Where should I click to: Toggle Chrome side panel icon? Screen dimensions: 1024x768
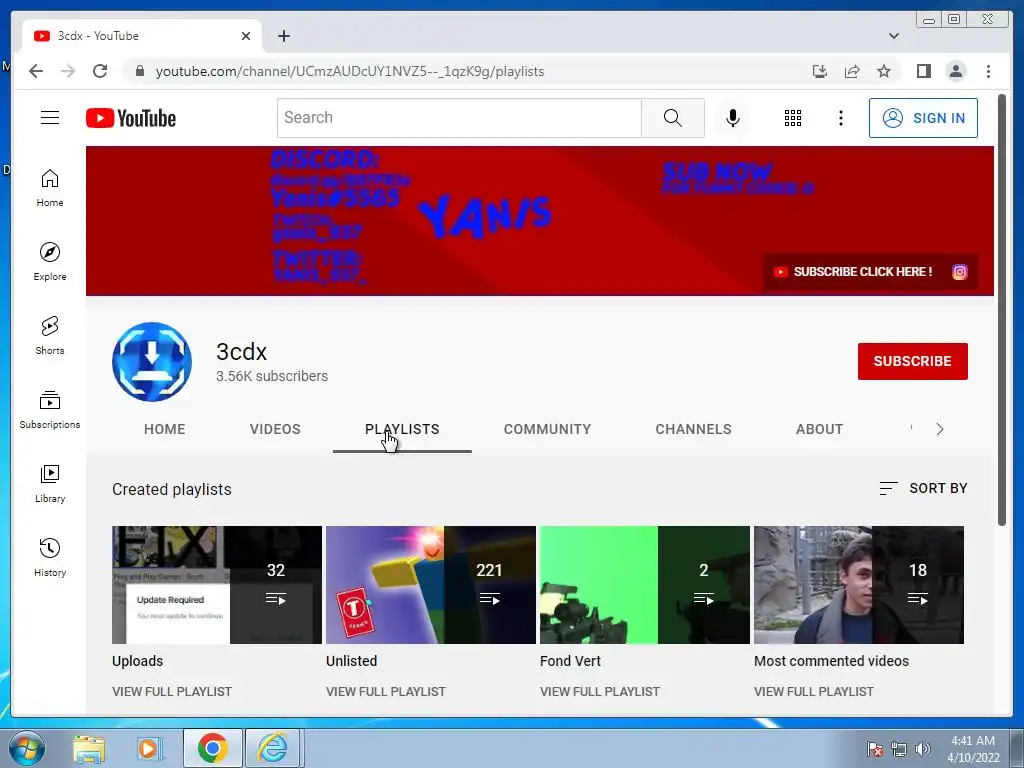click(923, 71)
